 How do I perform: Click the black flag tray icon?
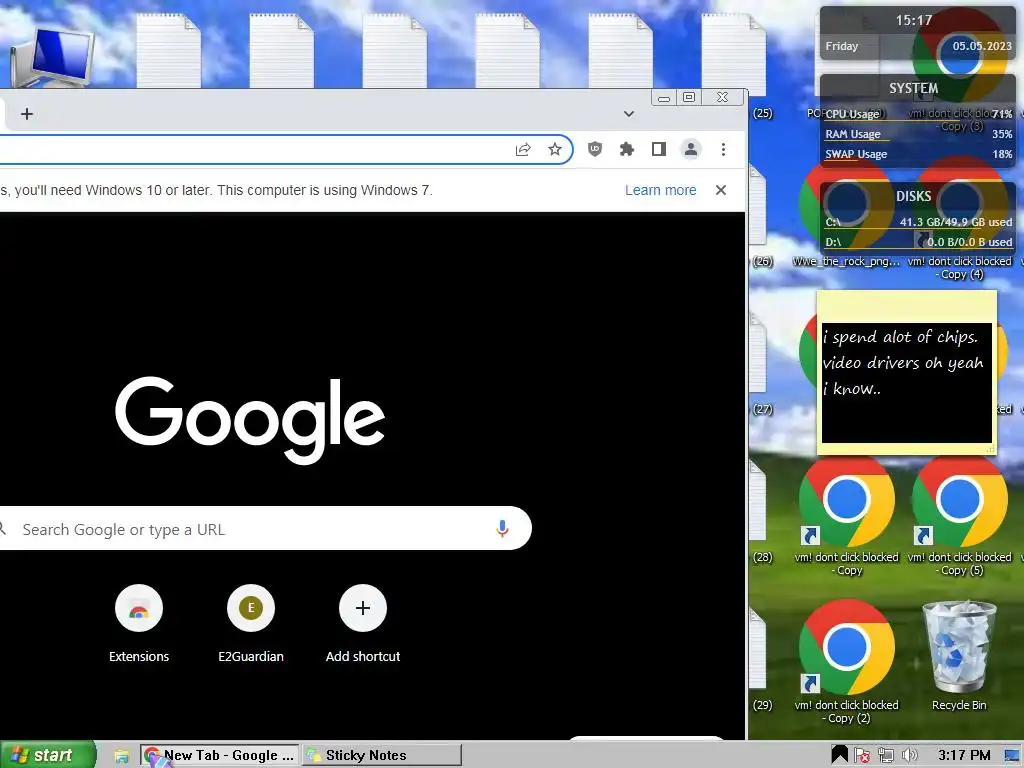(x=839, y=755)
